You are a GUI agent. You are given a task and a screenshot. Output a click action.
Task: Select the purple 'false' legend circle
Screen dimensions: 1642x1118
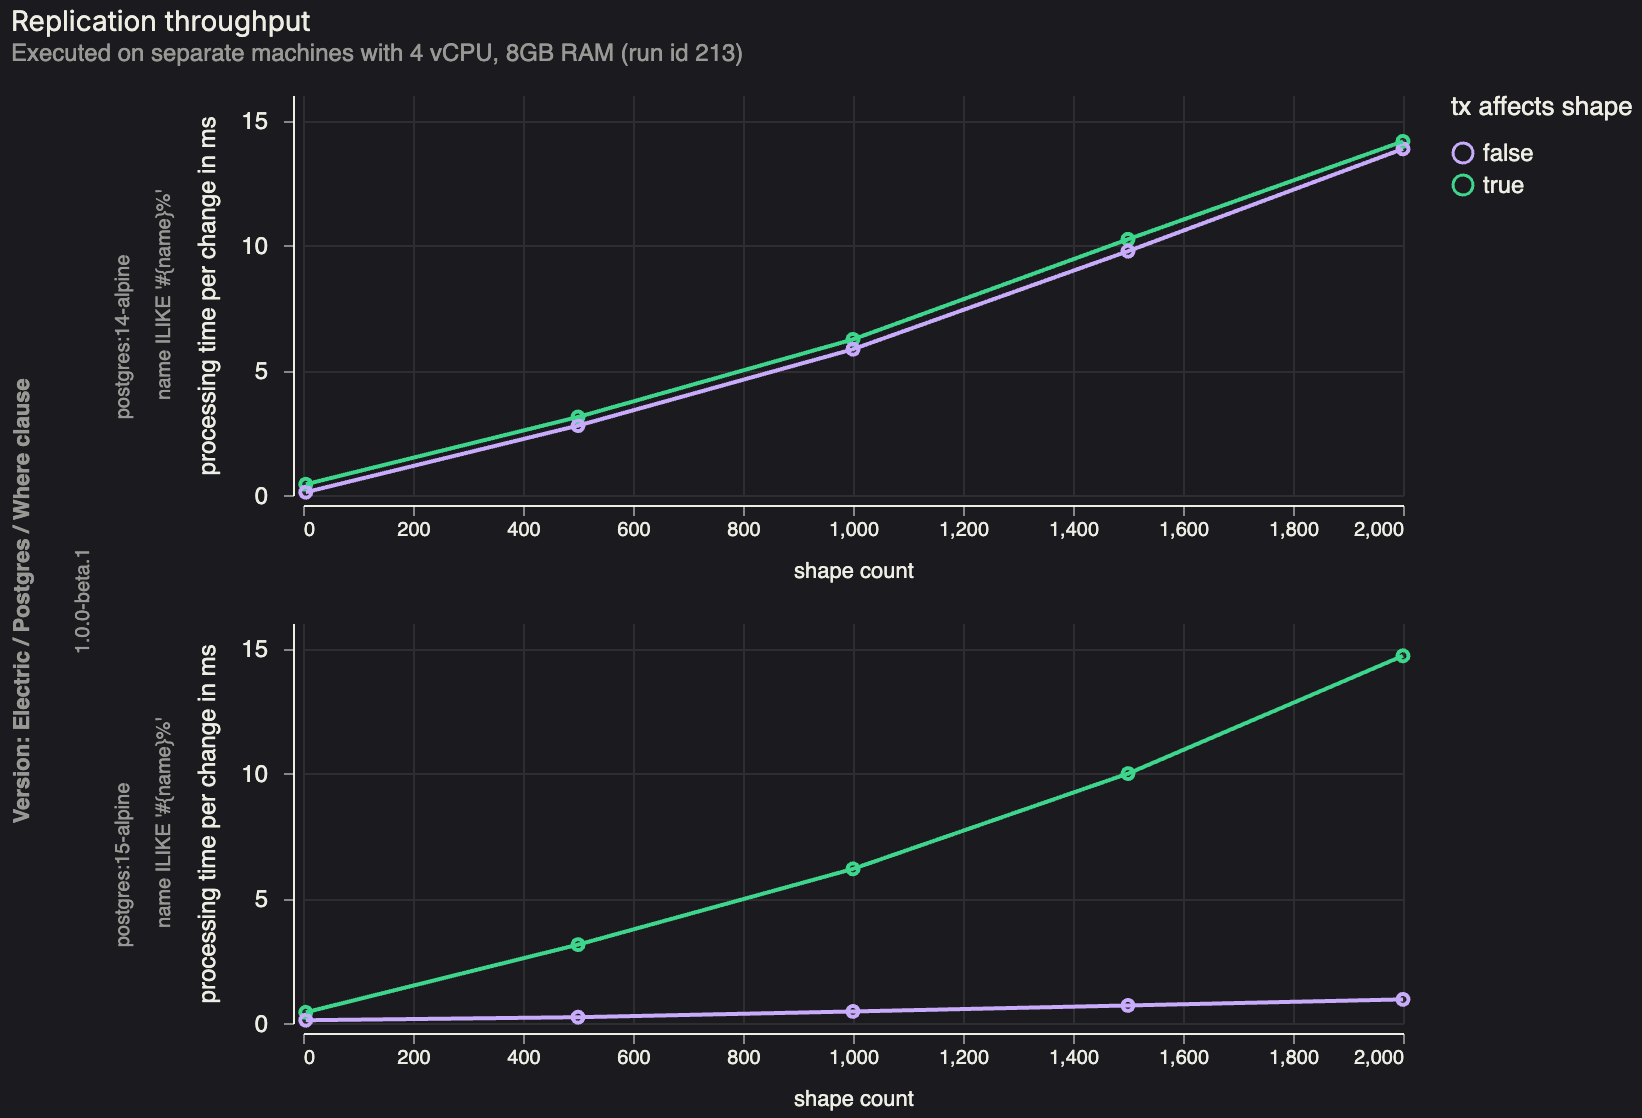pos(1461,153)
